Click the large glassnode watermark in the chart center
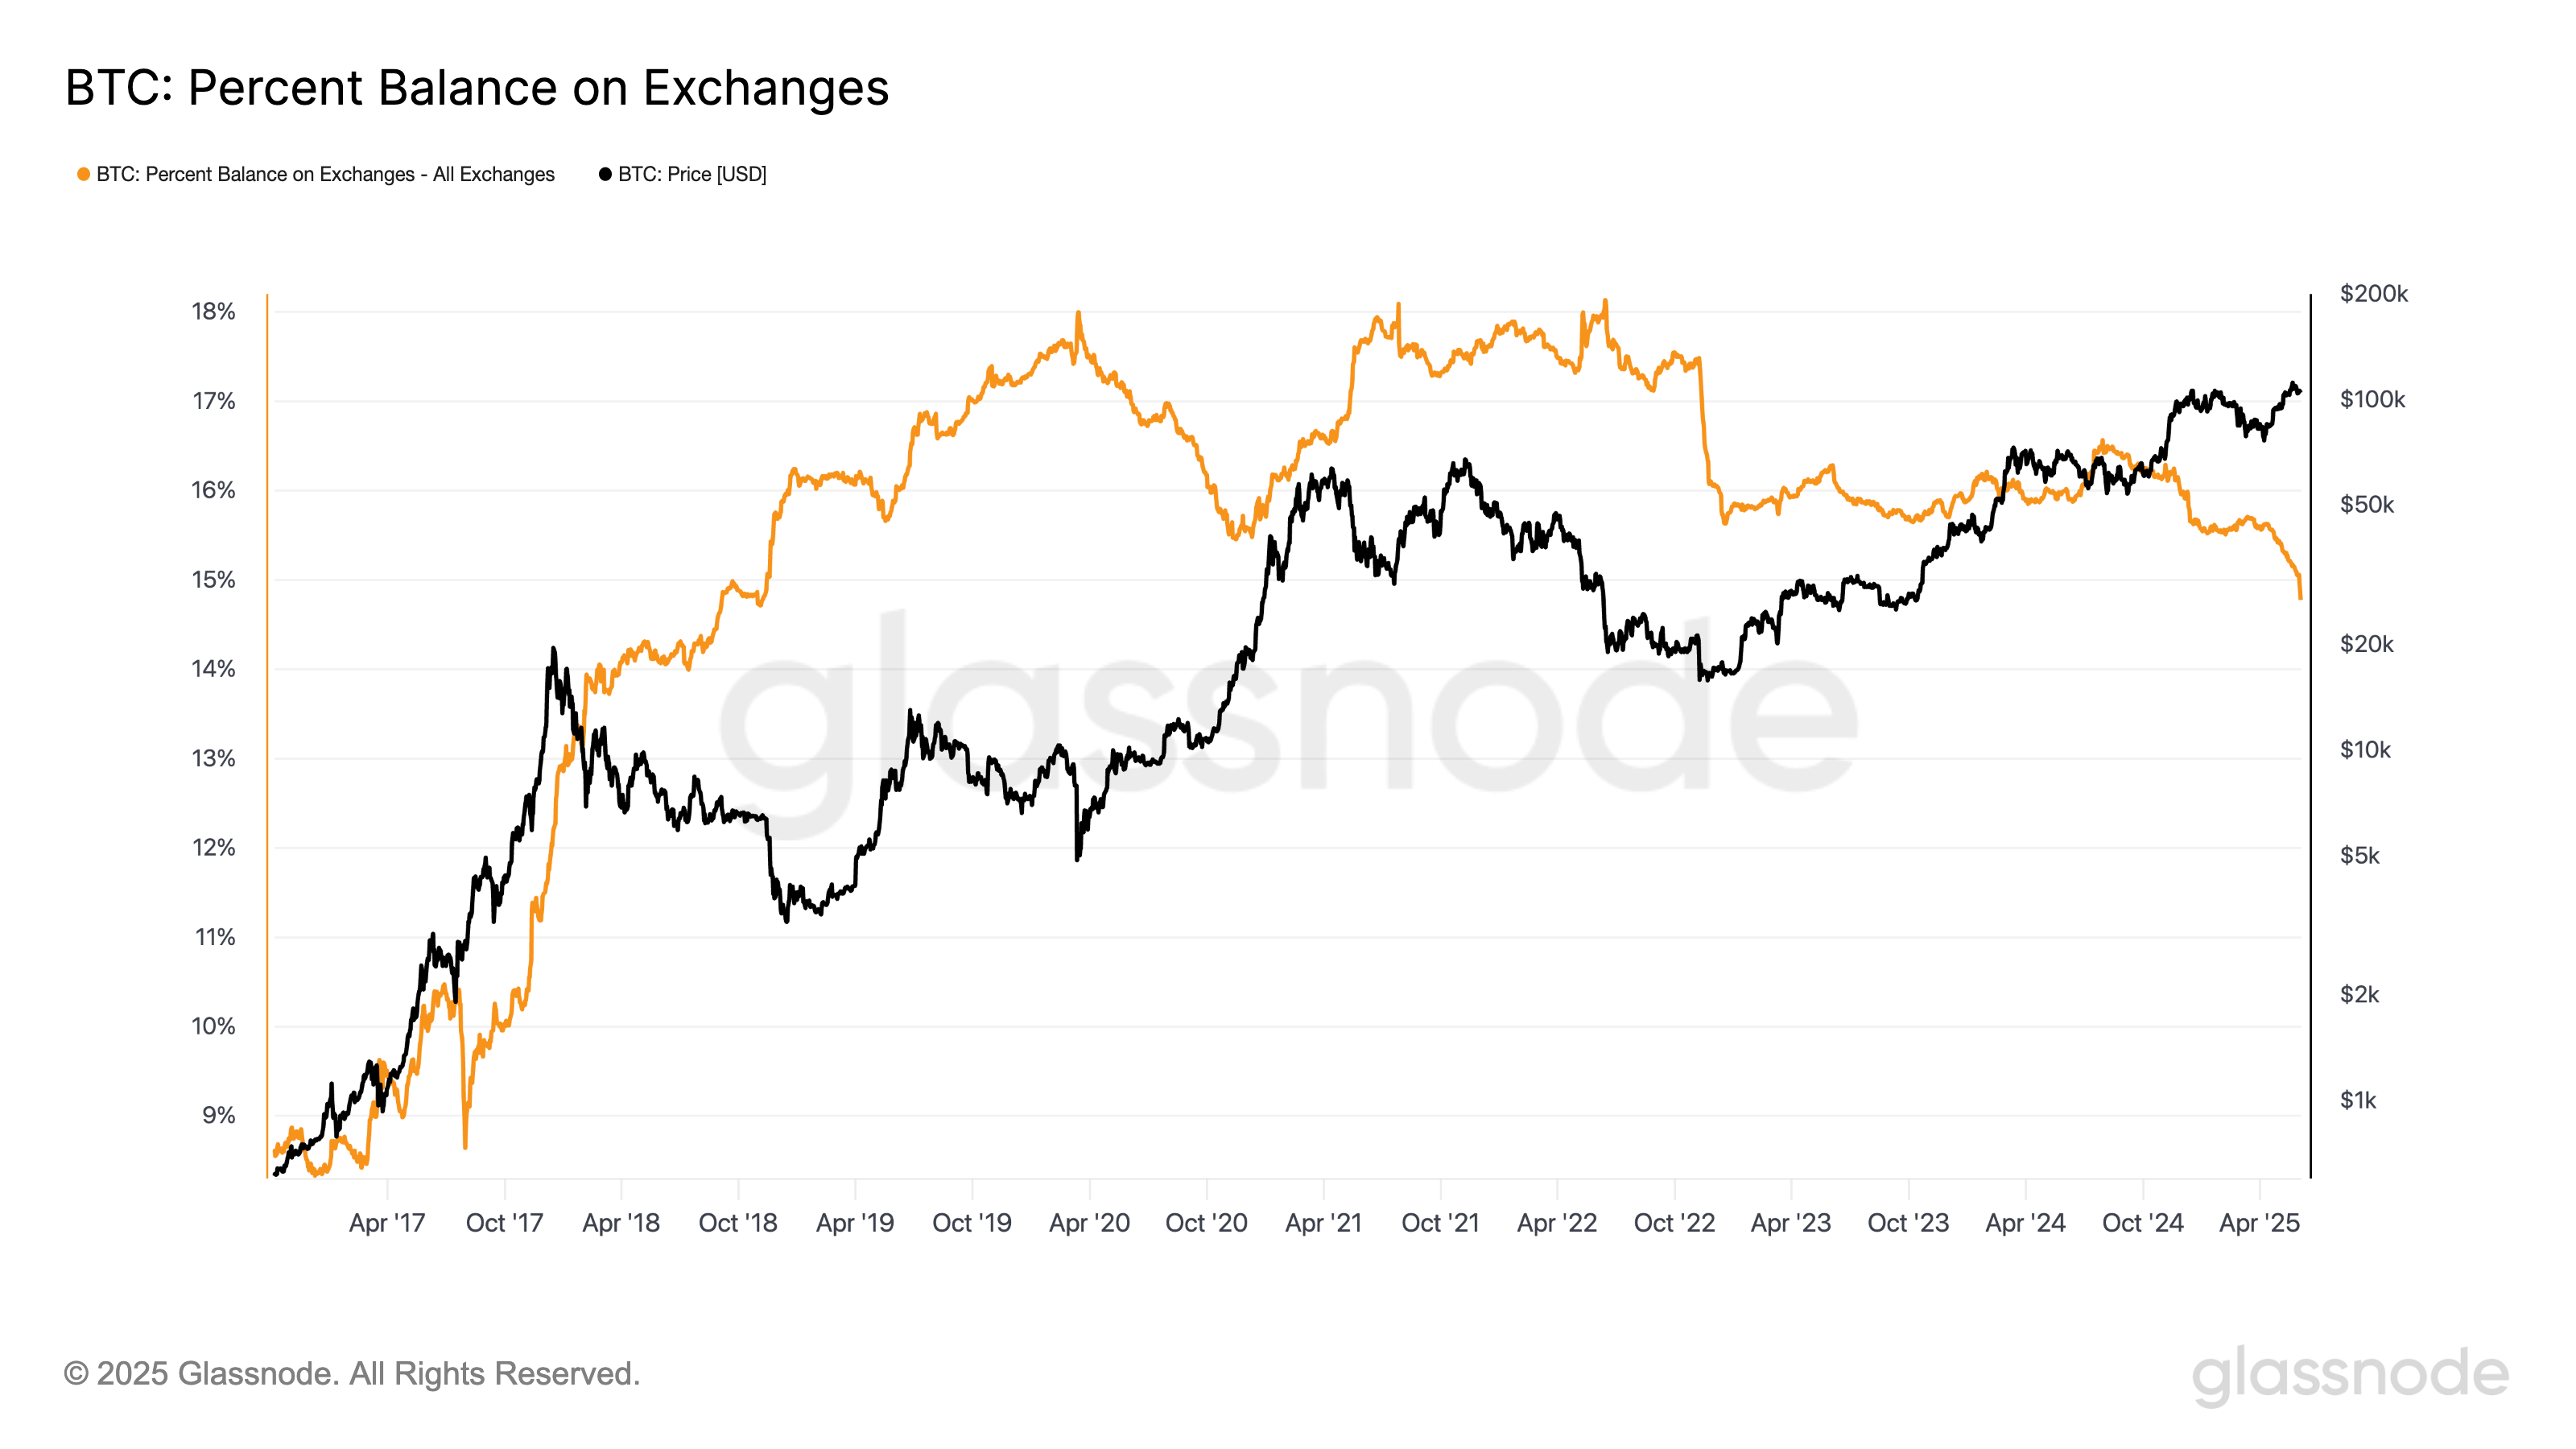 coord(1288,716)
